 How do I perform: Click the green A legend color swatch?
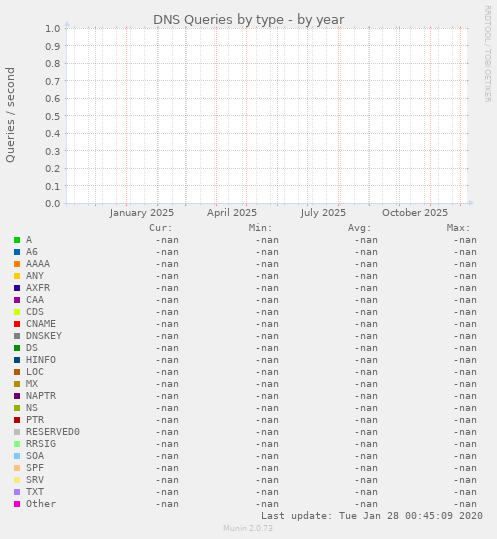tap(17, 240)
